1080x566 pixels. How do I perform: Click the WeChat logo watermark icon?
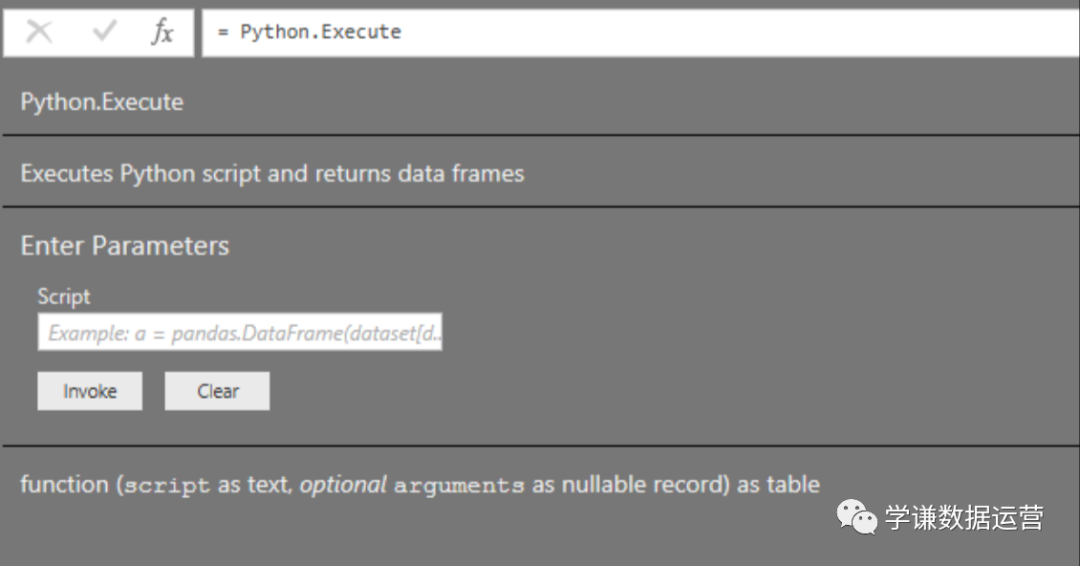[x=857, y=517]
